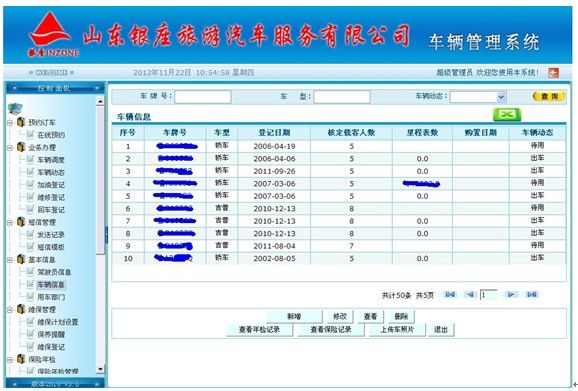Click the 查看年检记录 button
The height and width of the screenshot is (391, 578).
[259, 329]
